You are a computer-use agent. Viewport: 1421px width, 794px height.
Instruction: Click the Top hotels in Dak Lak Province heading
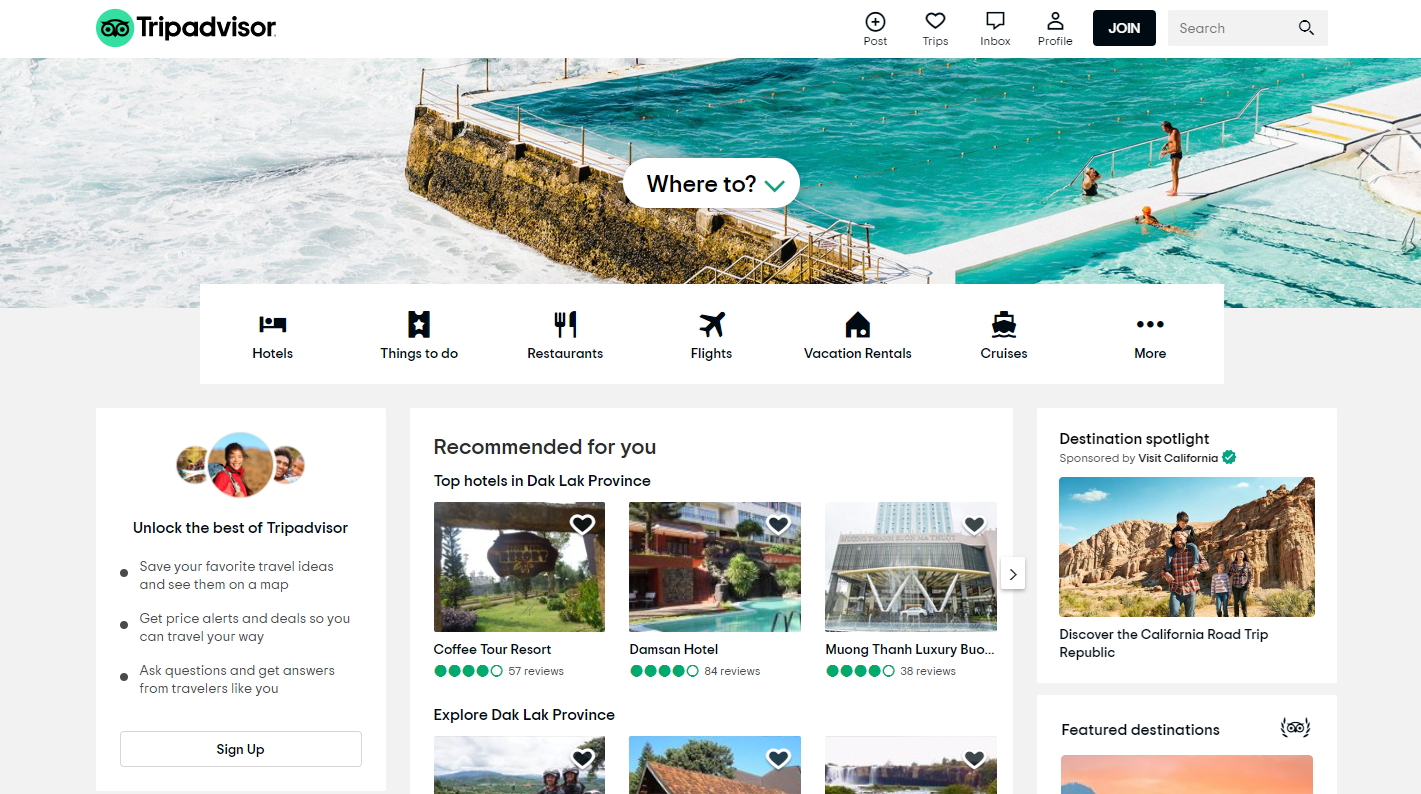coord(542,481)
